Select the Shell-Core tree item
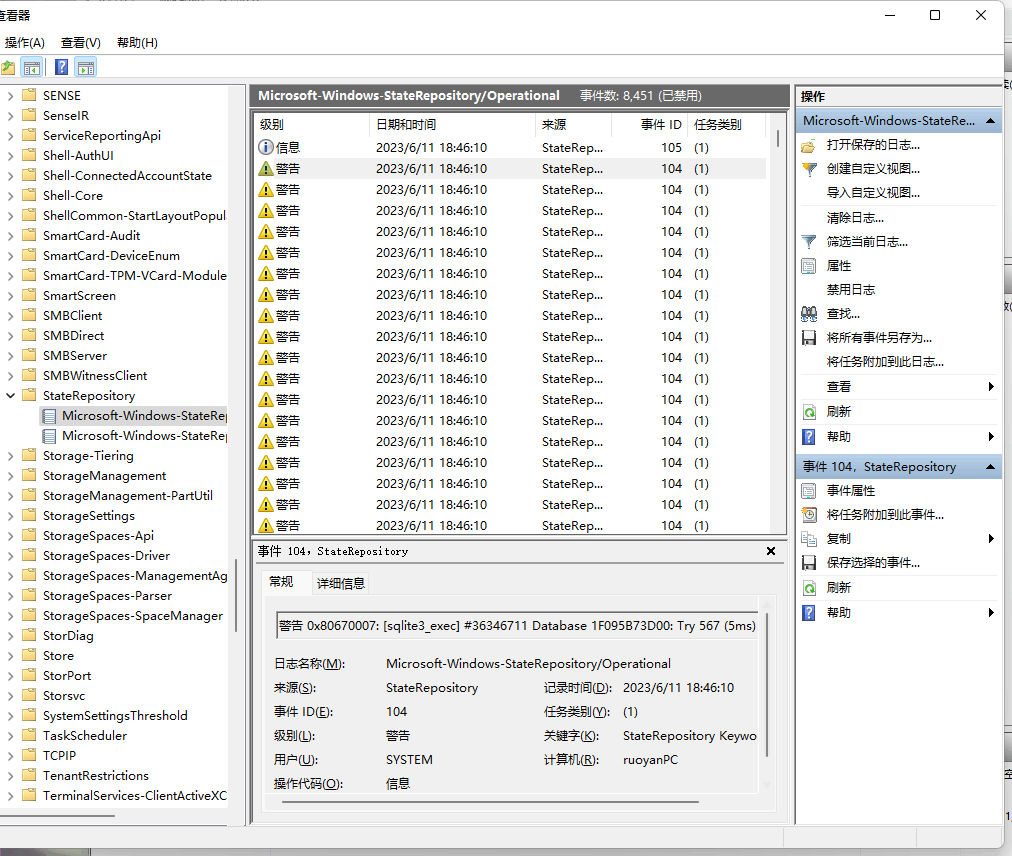Viewport: 1012px width, 856px height. click(72, 196)
